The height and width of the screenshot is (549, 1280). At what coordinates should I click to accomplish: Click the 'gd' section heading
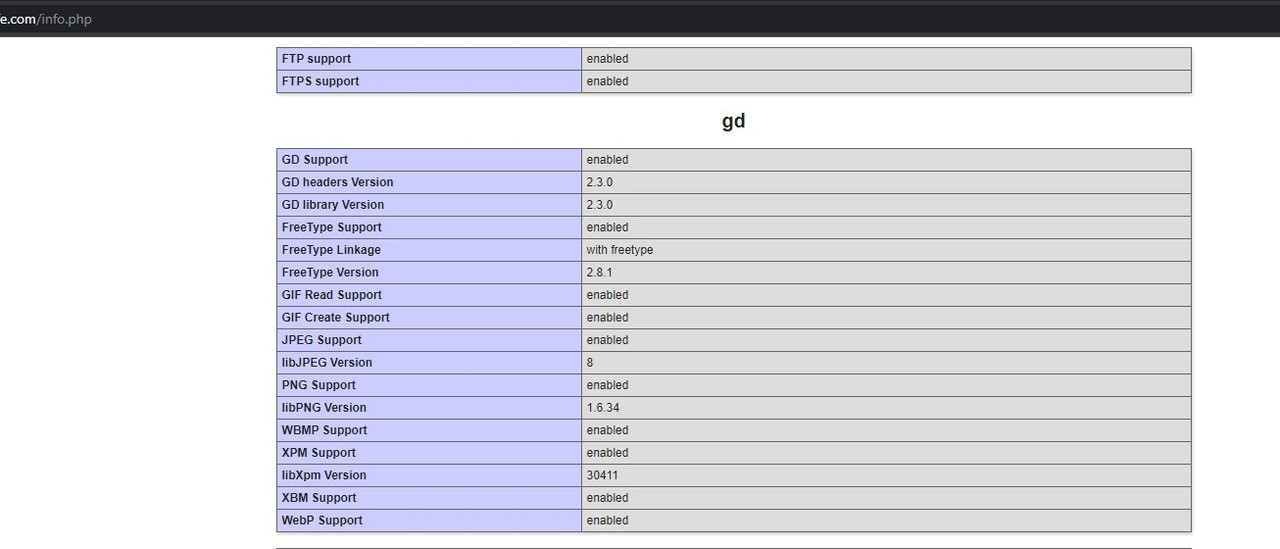click(734, 121)
